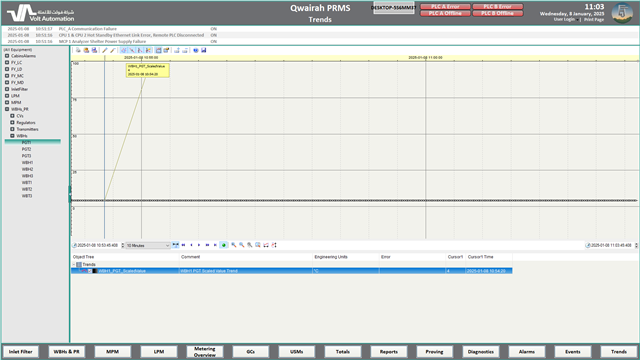Expand the CabinsAlarms tree node
This screenshot has width=640, height=360.
coord(7,56)
